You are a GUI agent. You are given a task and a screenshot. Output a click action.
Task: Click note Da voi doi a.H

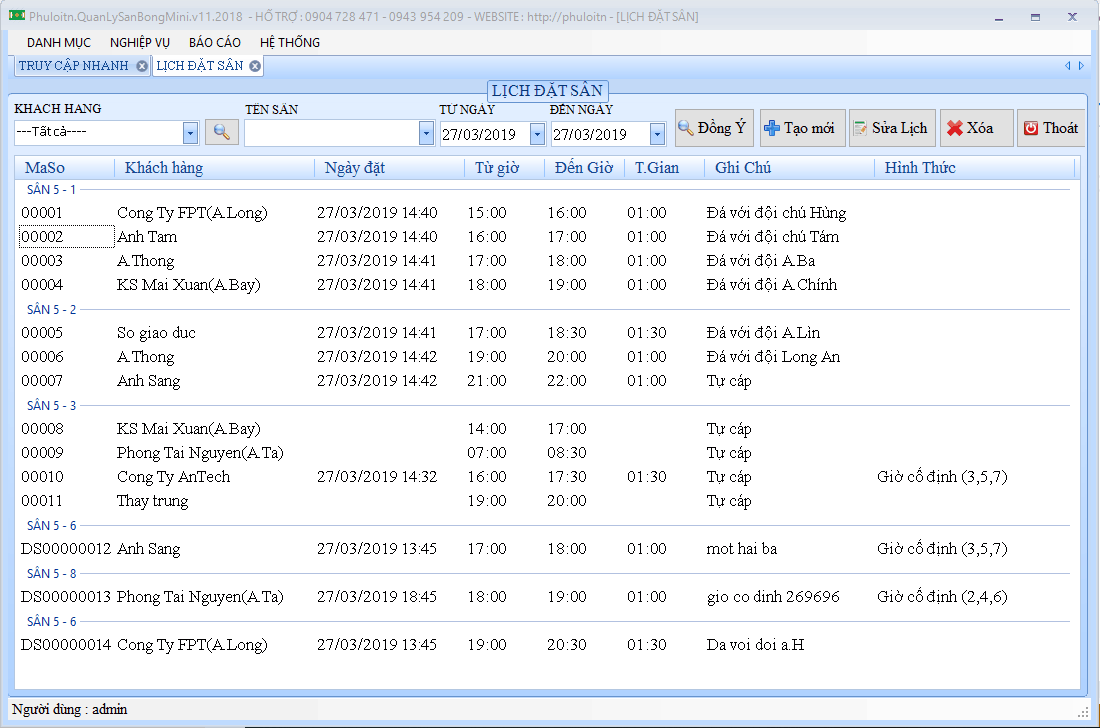755,645
